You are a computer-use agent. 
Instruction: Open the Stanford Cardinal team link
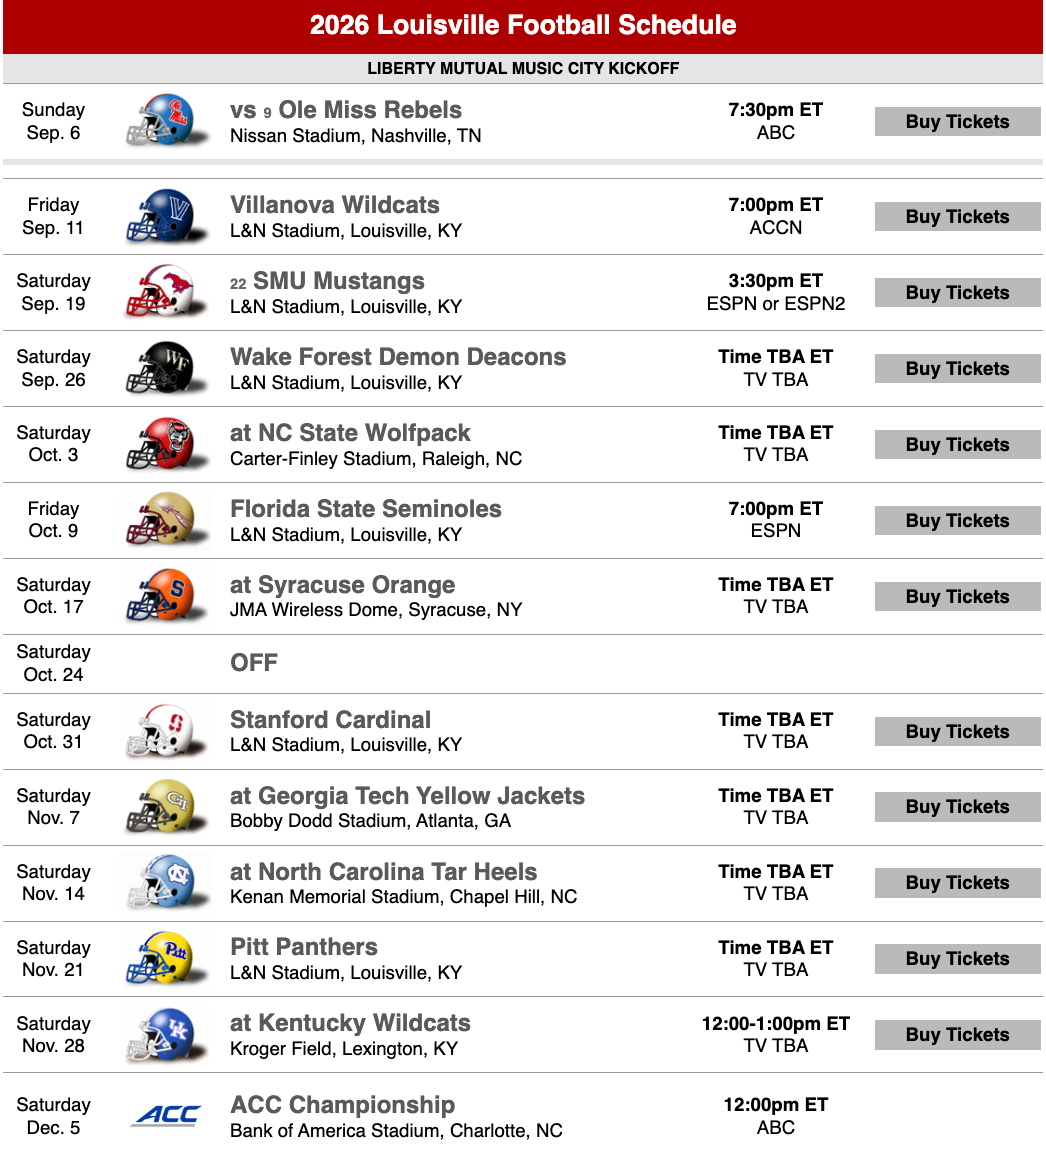331,719
